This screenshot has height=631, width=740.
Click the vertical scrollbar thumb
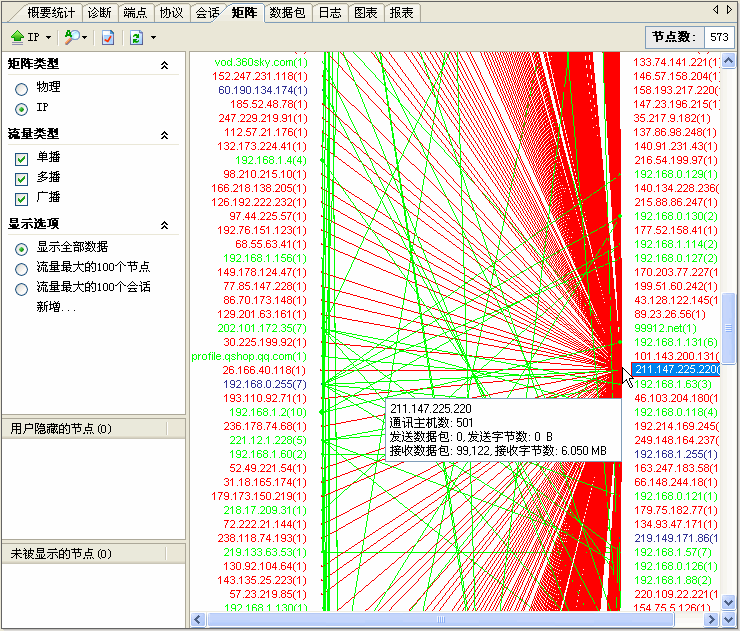point(730,330)
